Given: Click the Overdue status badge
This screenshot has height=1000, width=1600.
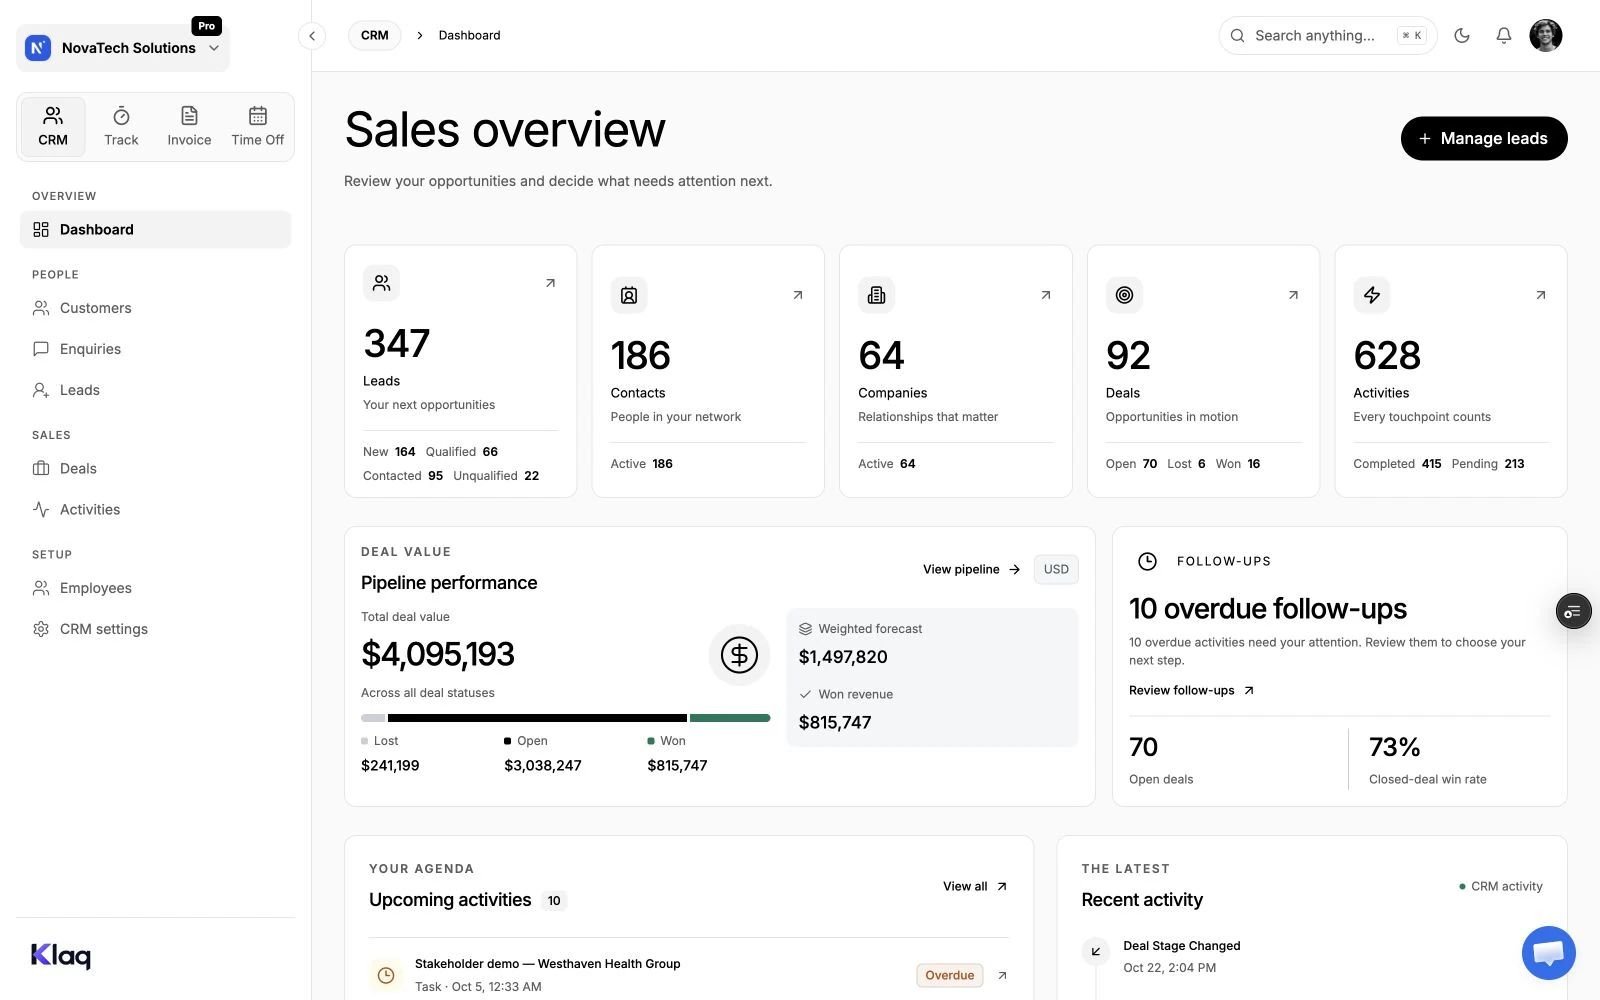Looking at the screenshot, I should click(950, 975).
